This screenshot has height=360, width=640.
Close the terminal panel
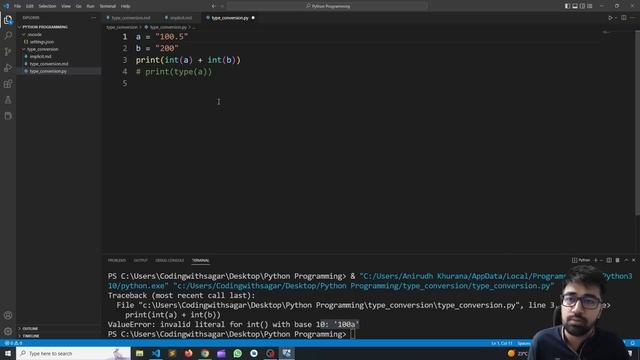point(633,260)
